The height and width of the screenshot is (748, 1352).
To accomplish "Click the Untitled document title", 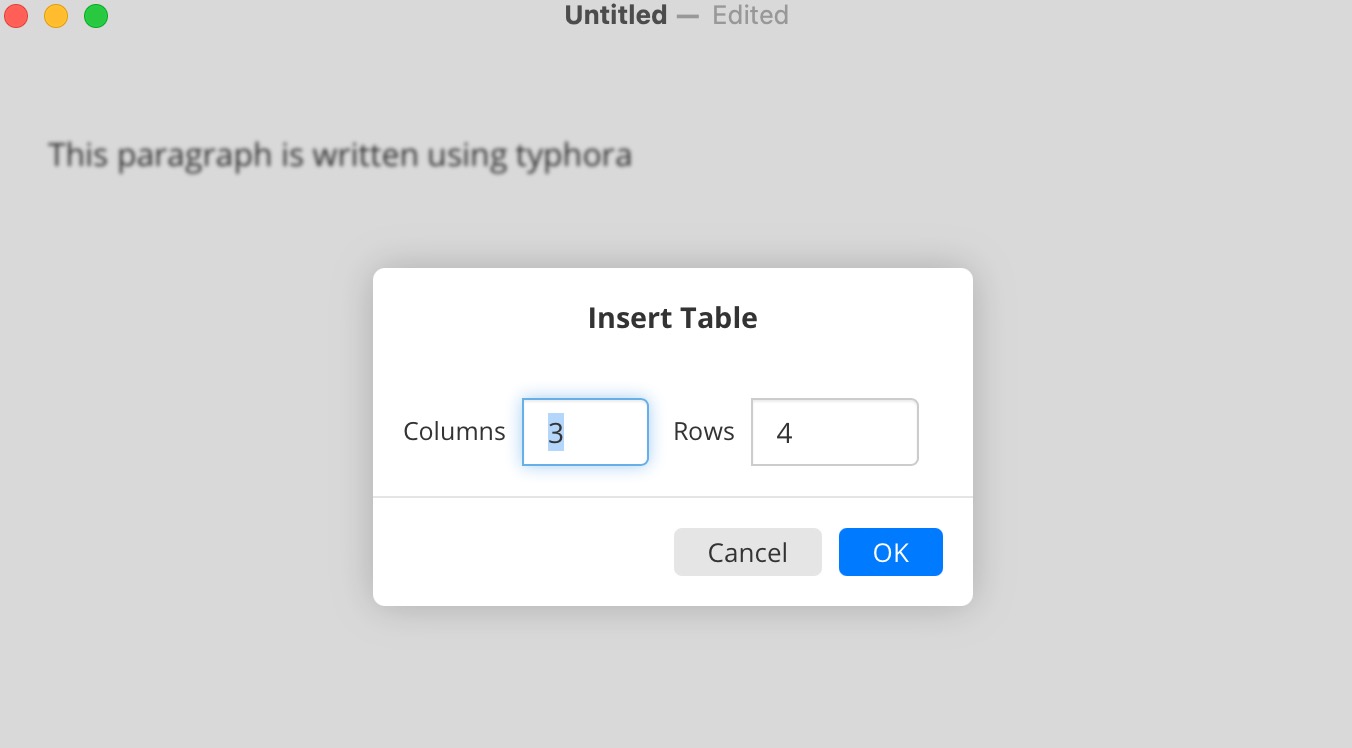I will pyautogui.click(x=615, y=15).
